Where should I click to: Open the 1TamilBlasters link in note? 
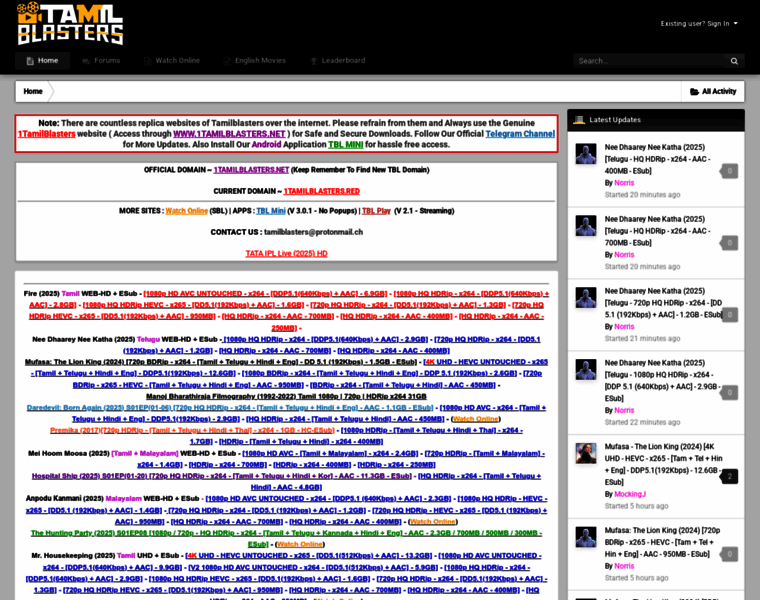point(47,134)
